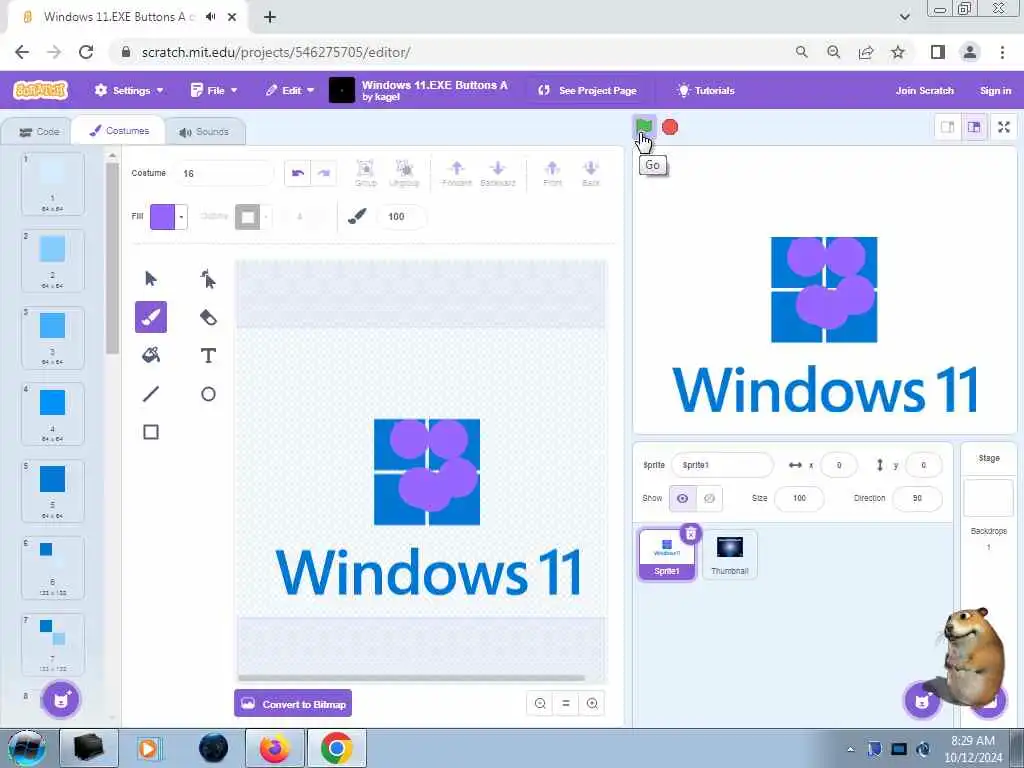This screenshot has width=1024, height=768.
Task: Click Join Scratch
Action: coord(924,90)
